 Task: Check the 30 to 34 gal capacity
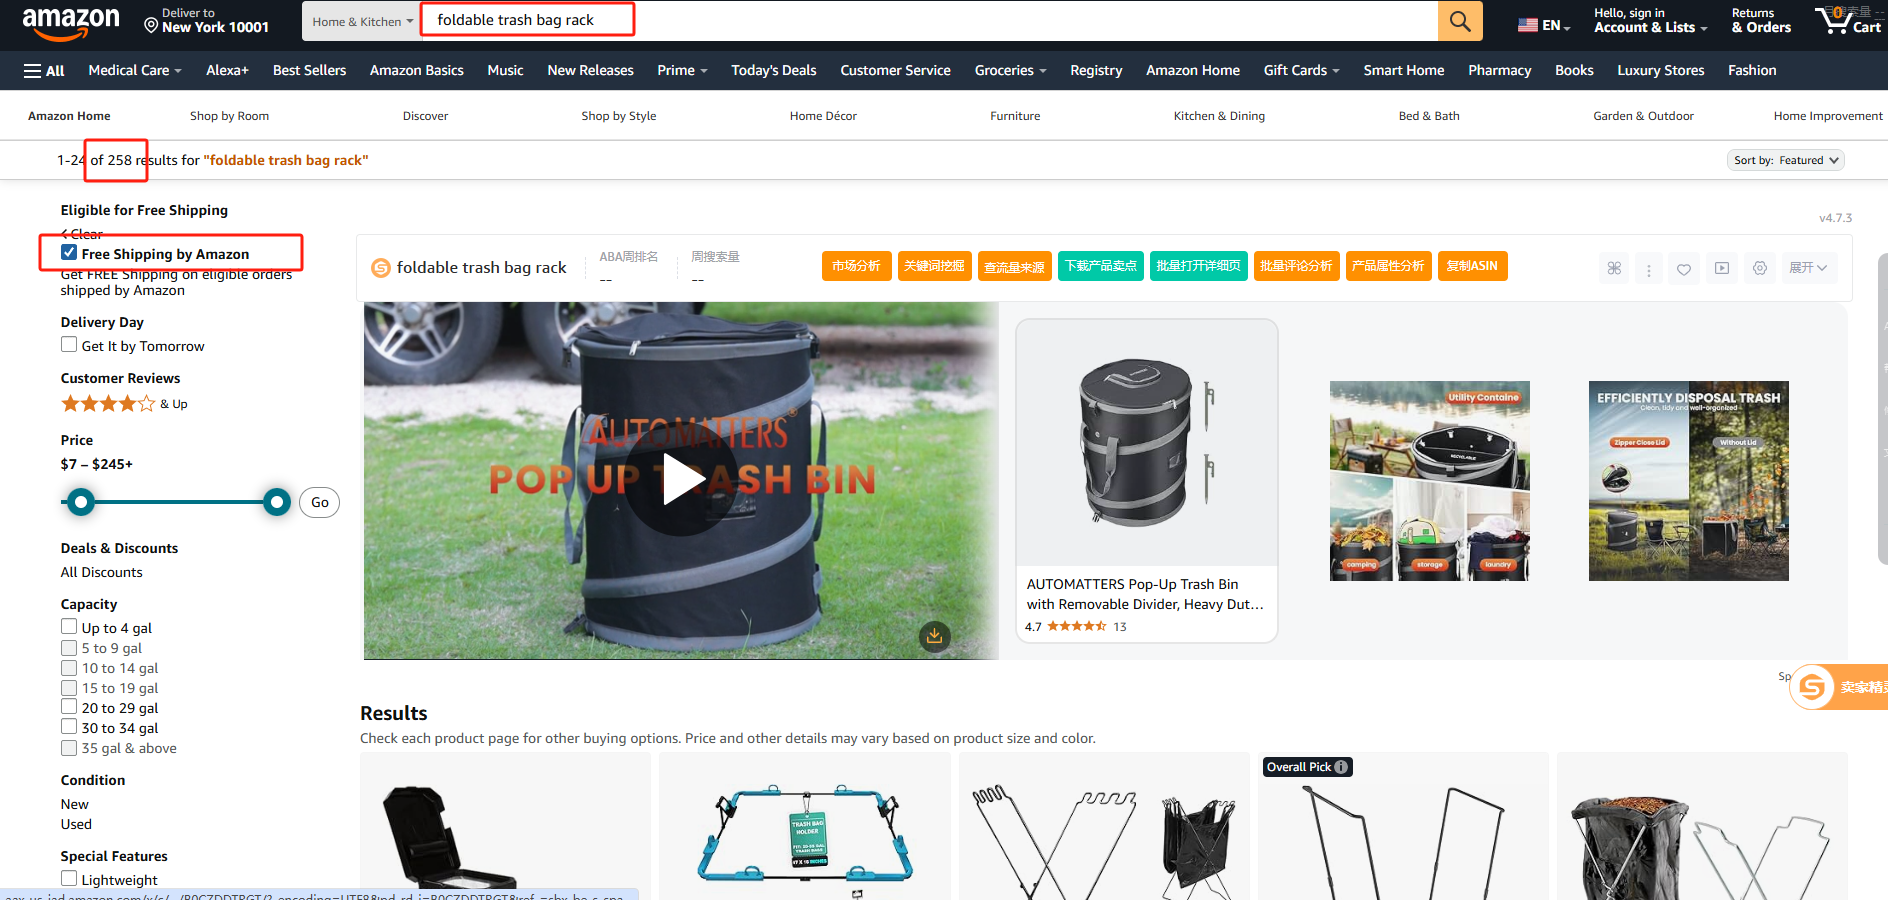pos(69,727)
